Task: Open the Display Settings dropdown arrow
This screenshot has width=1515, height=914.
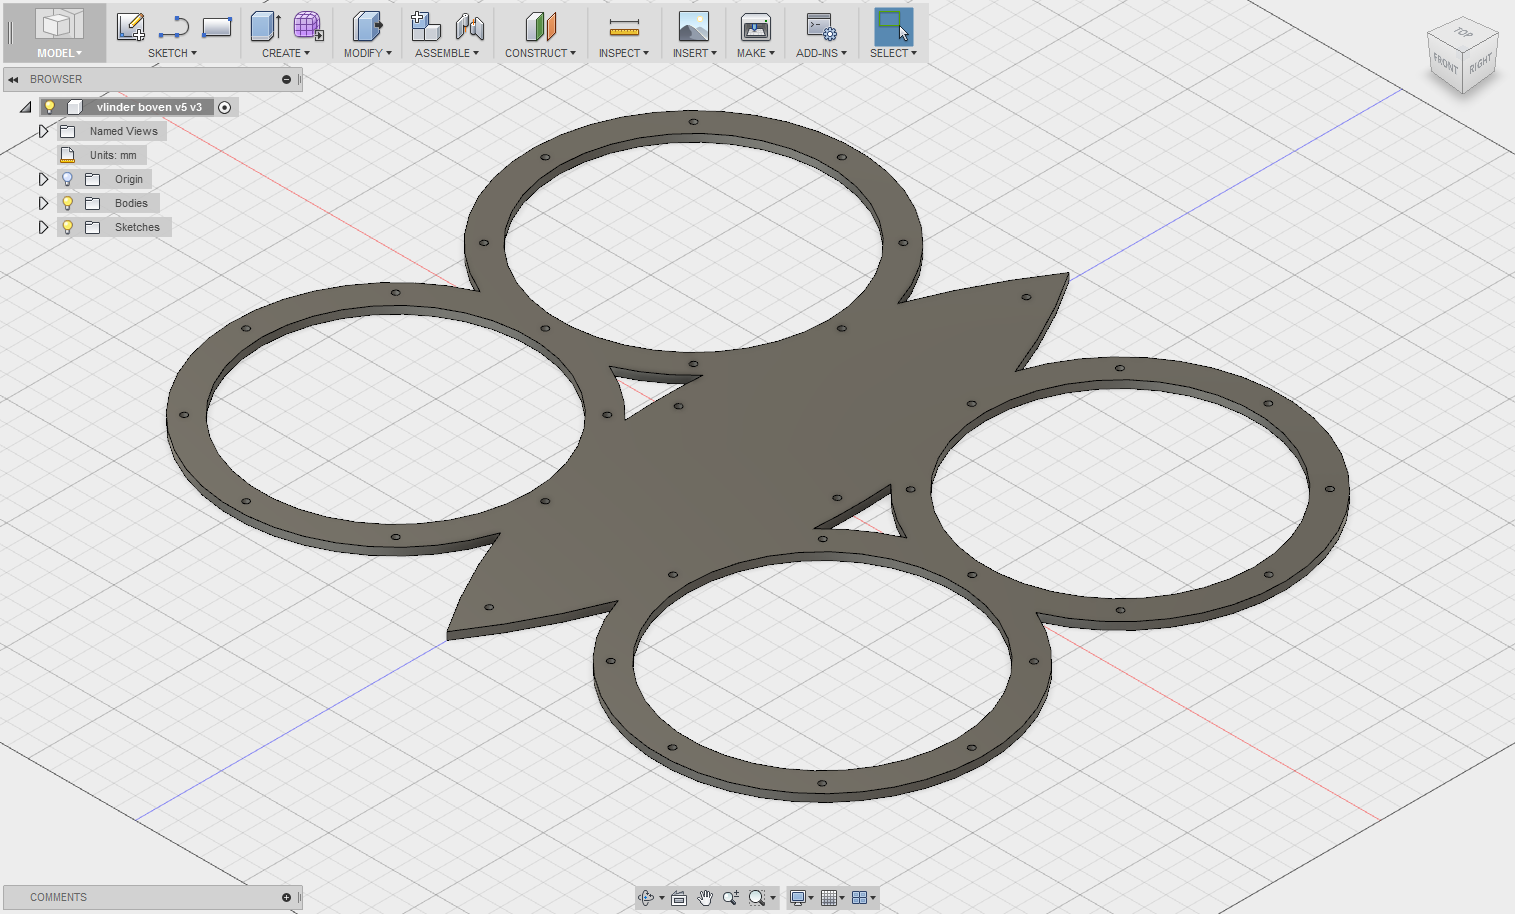Action: point(811,898)
